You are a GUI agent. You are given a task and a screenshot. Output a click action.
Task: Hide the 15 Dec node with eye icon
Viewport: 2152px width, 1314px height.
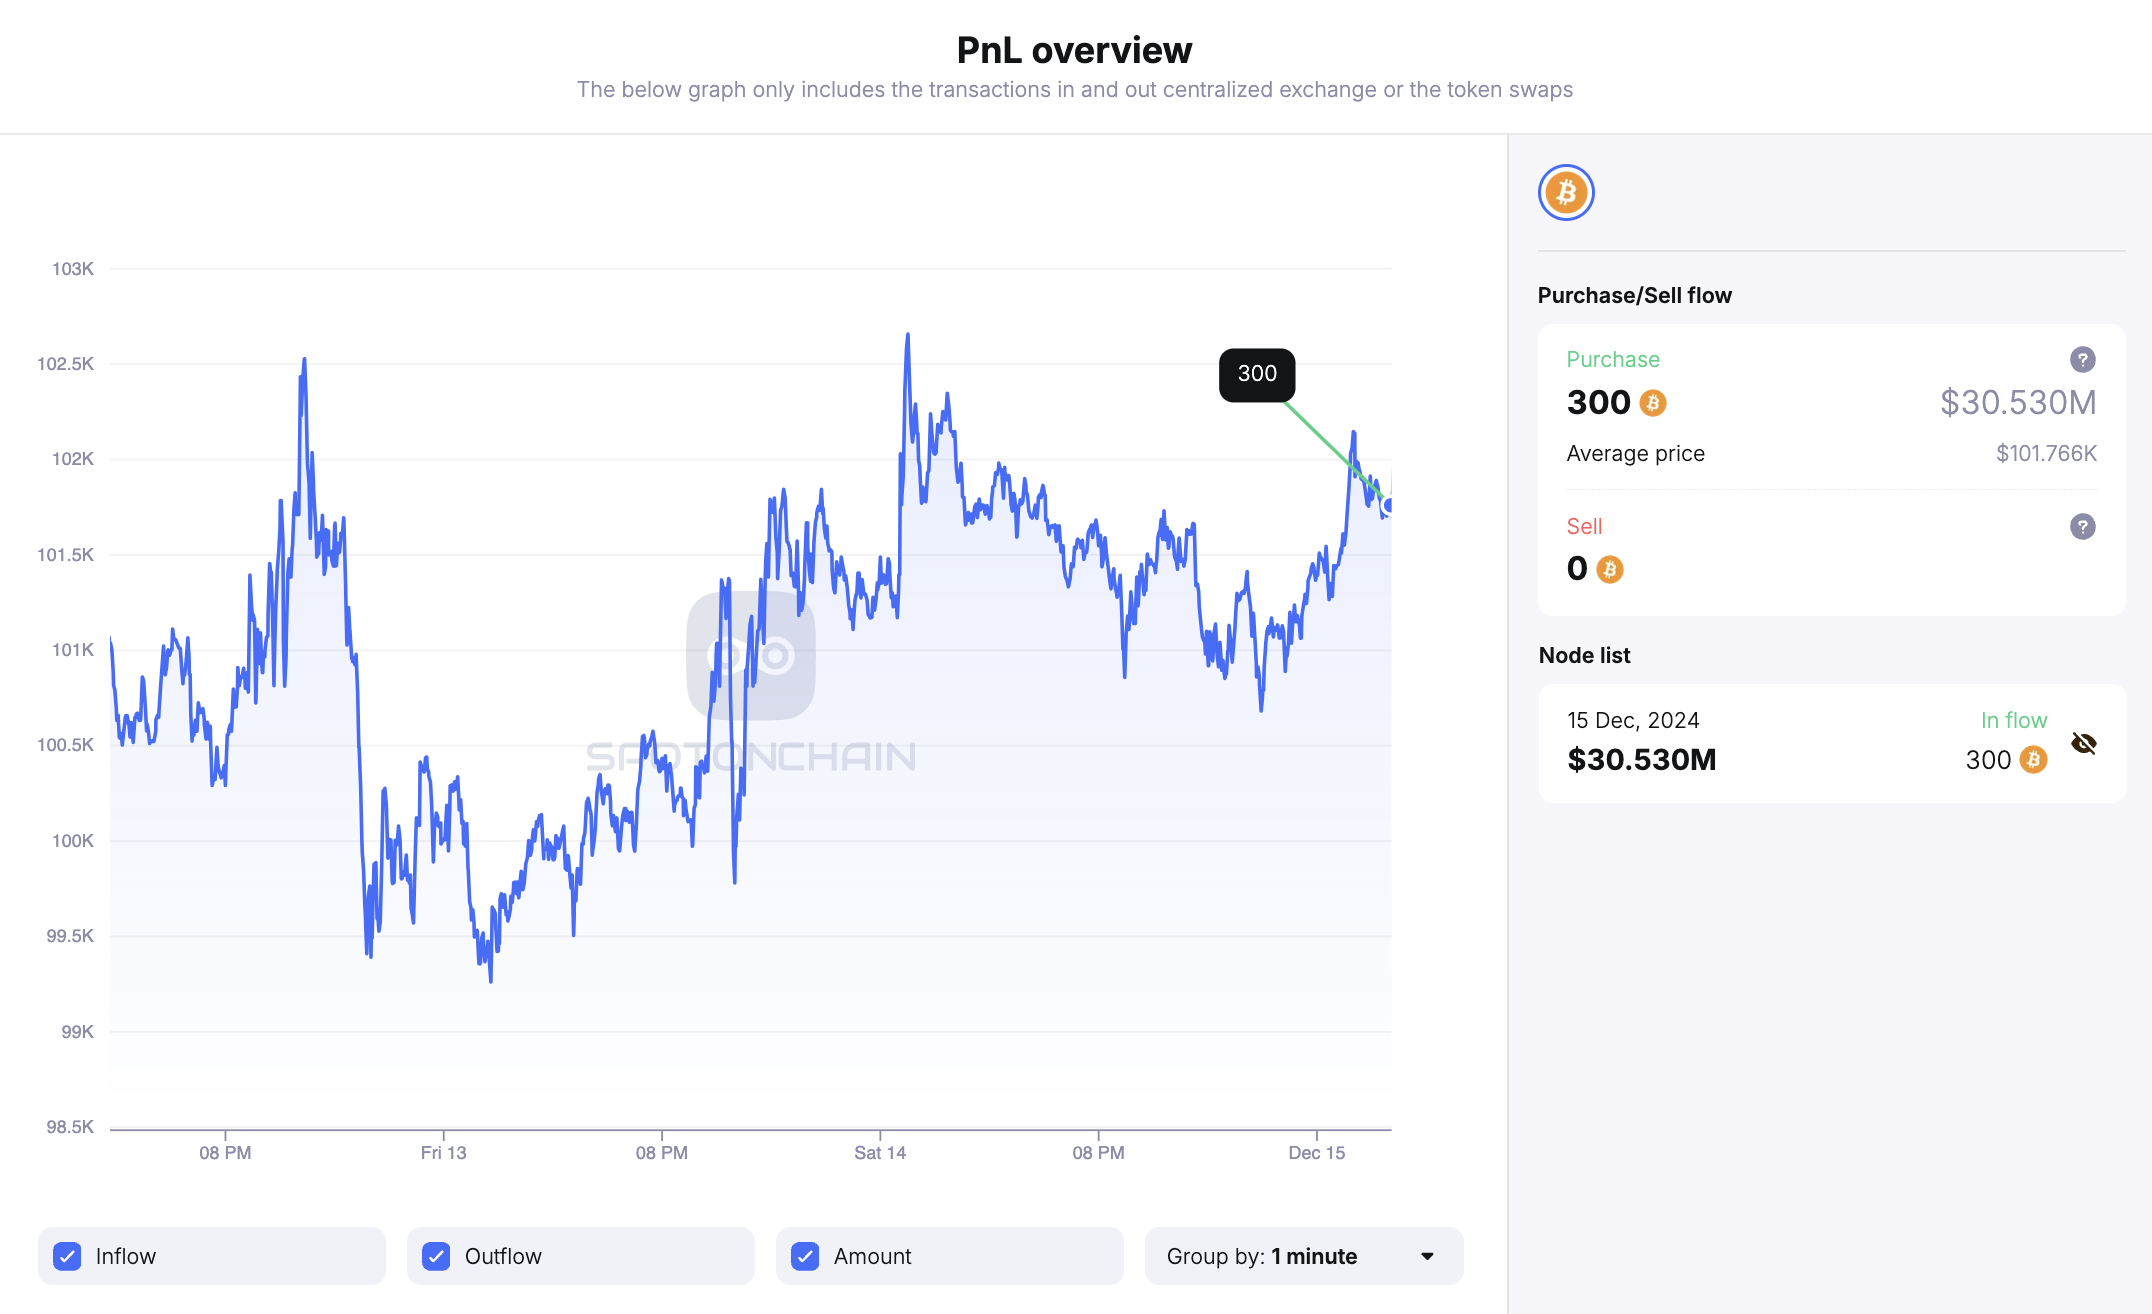click(x=2084, y=743)
